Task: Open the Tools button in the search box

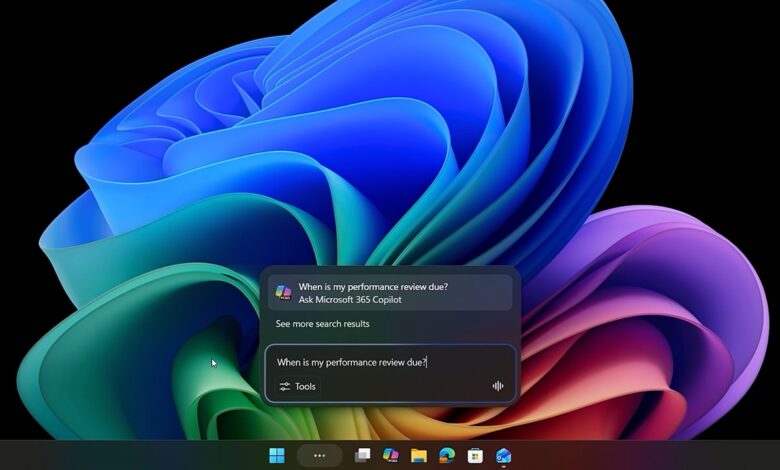Action: 297,386
